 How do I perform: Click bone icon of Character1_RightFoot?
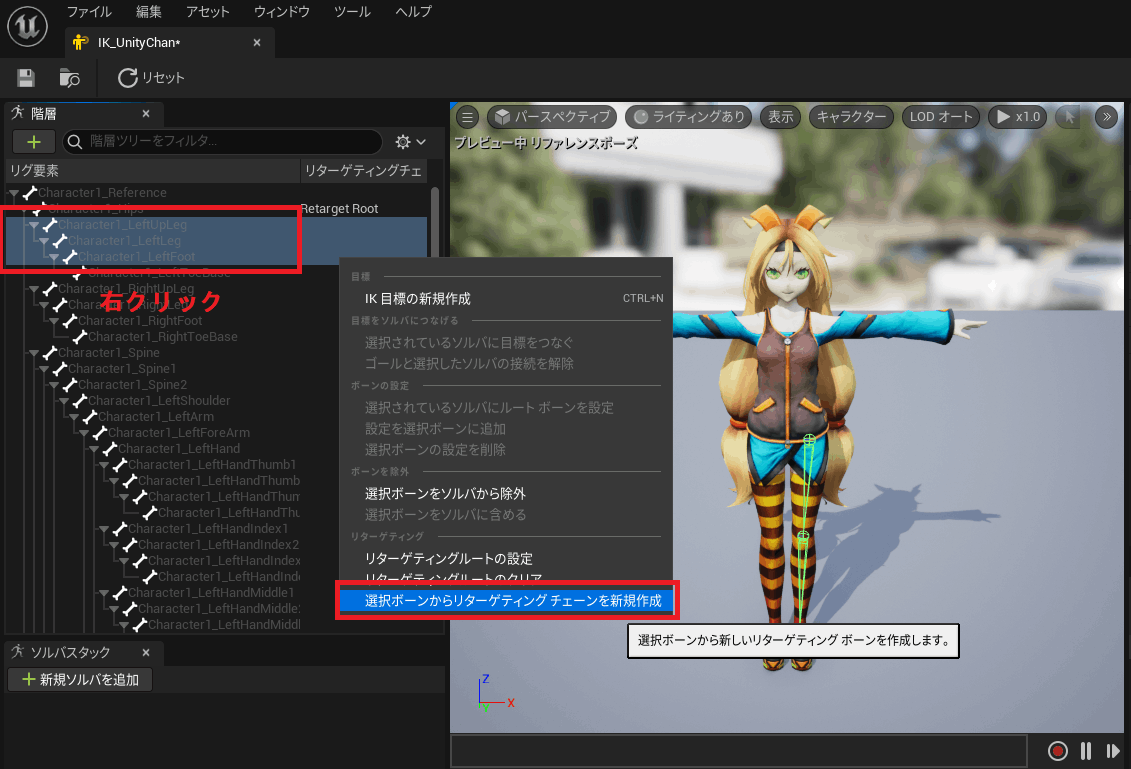click(x=70, y=320)
